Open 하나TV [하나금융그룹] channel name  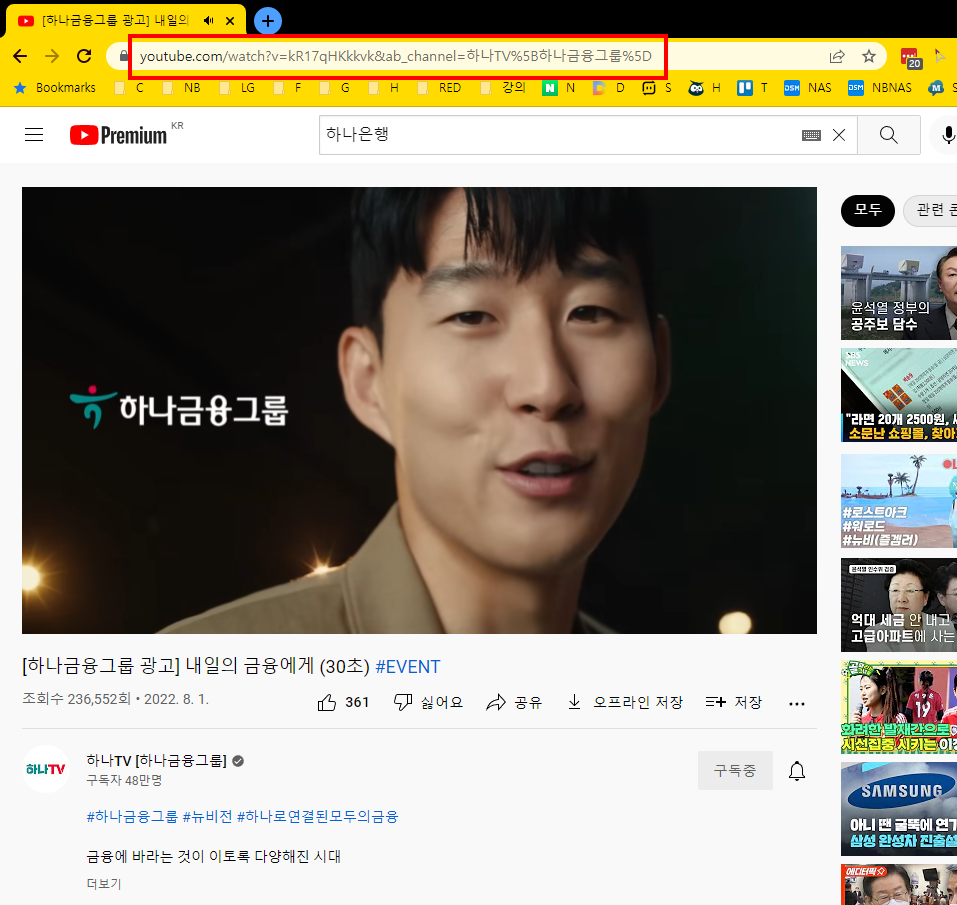click(156, 760)
